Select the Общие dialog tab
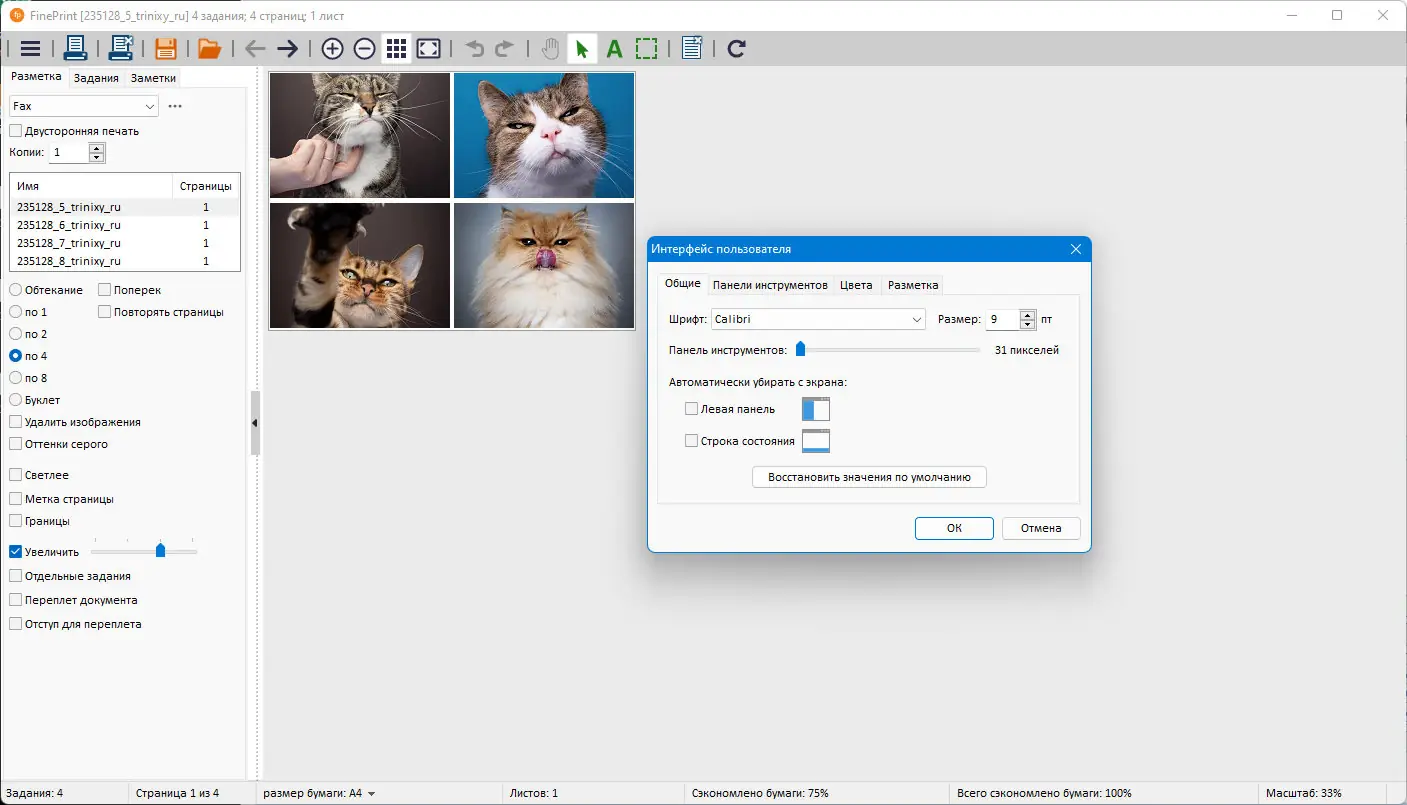Screen dimensions: 1407x805 [683, 284]
